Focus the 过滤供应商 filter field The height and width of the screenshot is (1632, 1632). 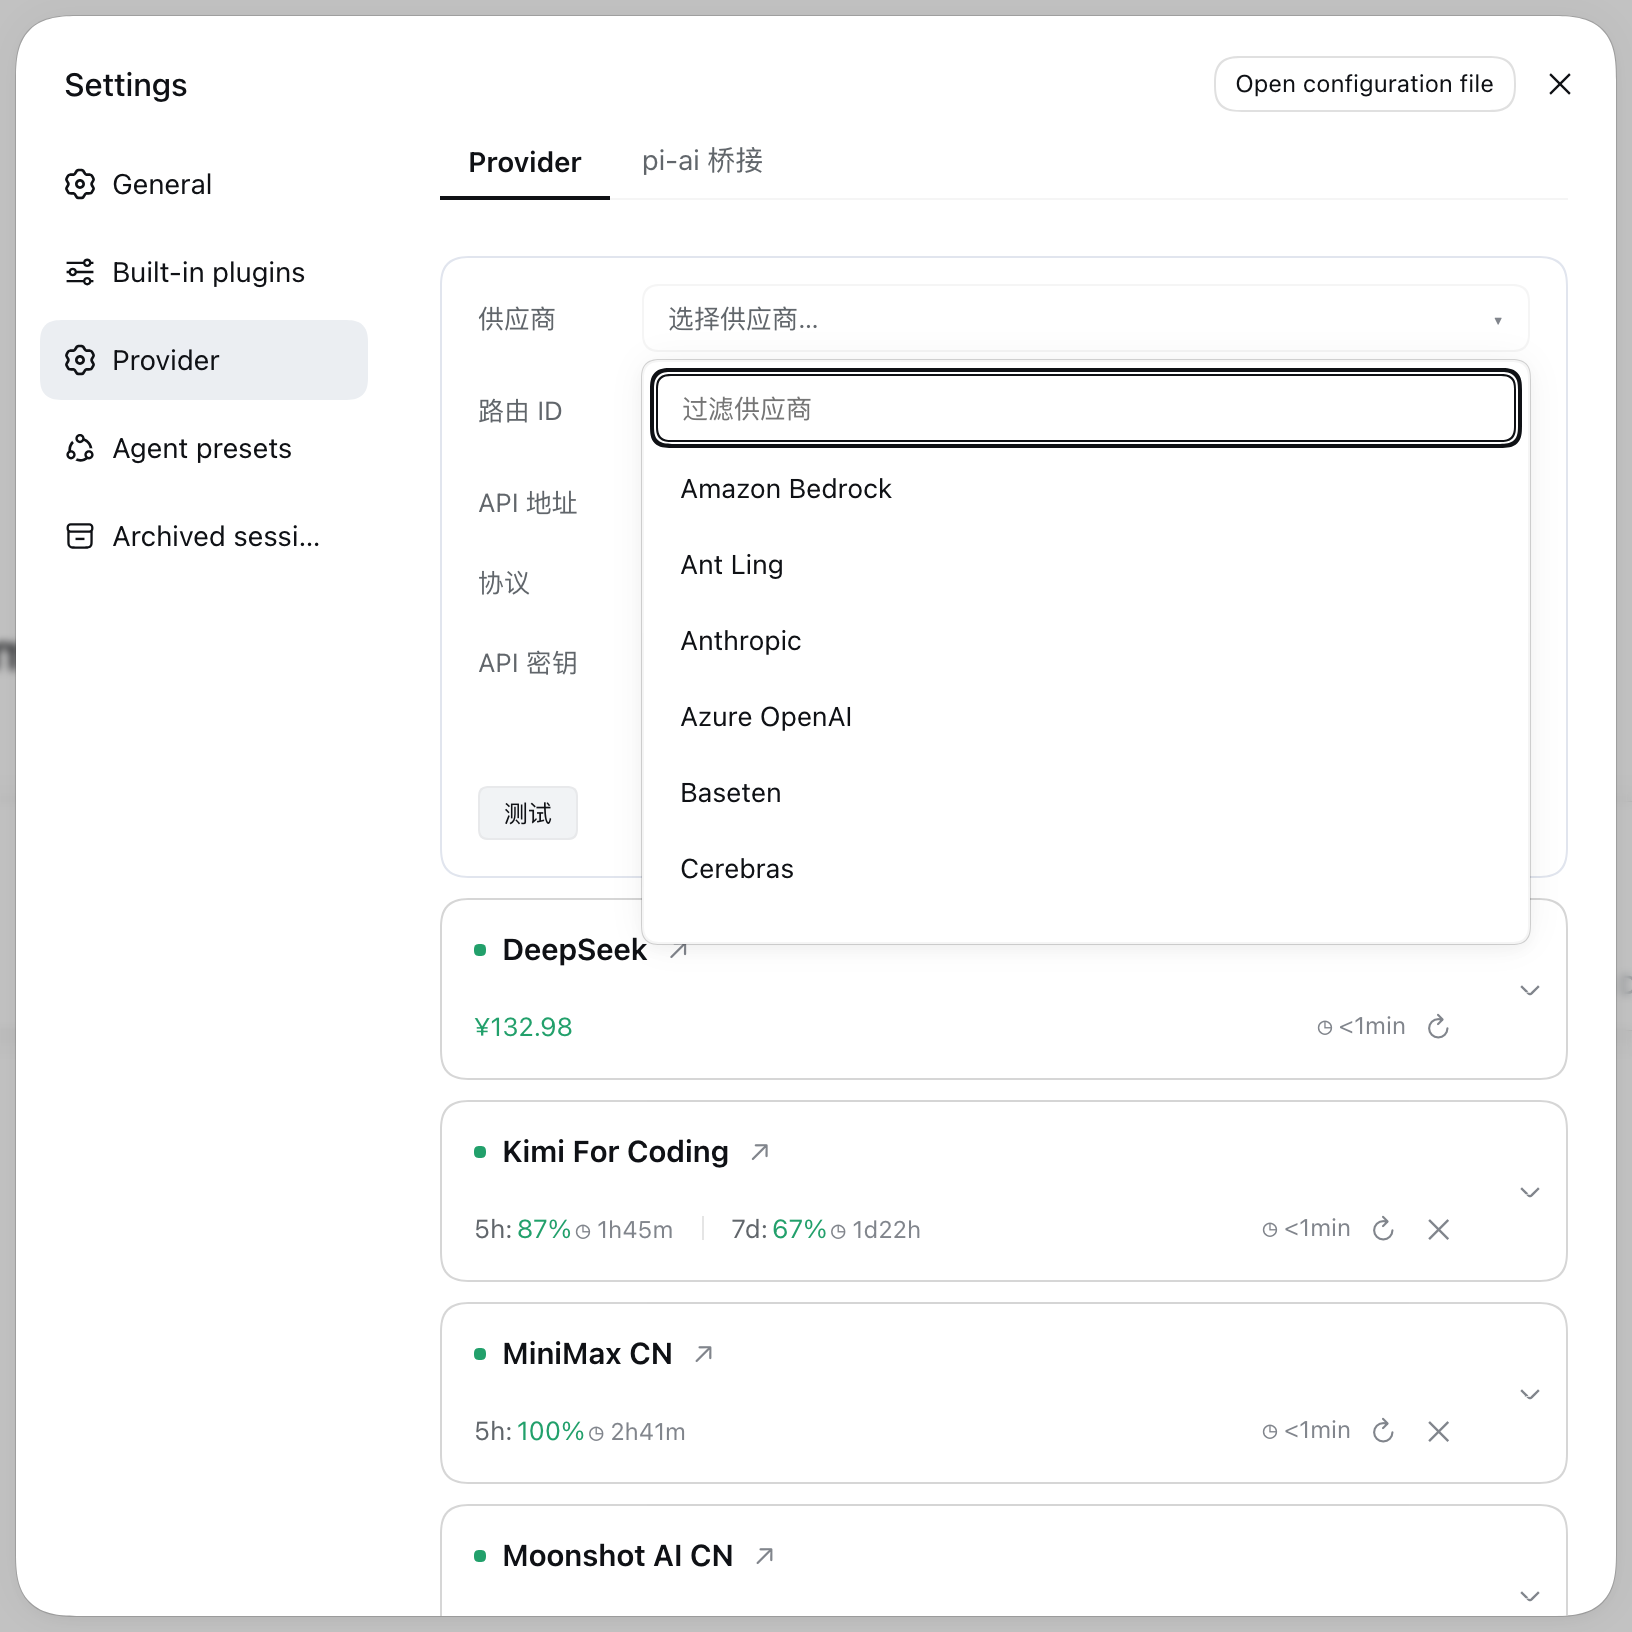[1085, 409]
